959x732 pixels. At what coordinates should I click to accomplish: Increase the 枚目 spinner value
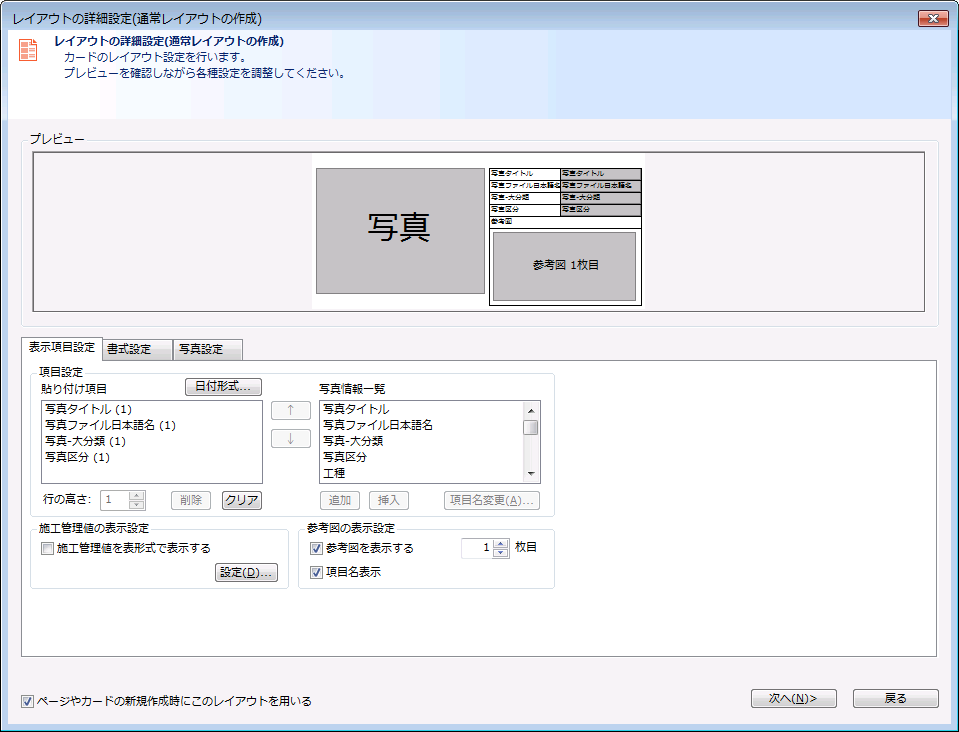click(x=501, y=543)
